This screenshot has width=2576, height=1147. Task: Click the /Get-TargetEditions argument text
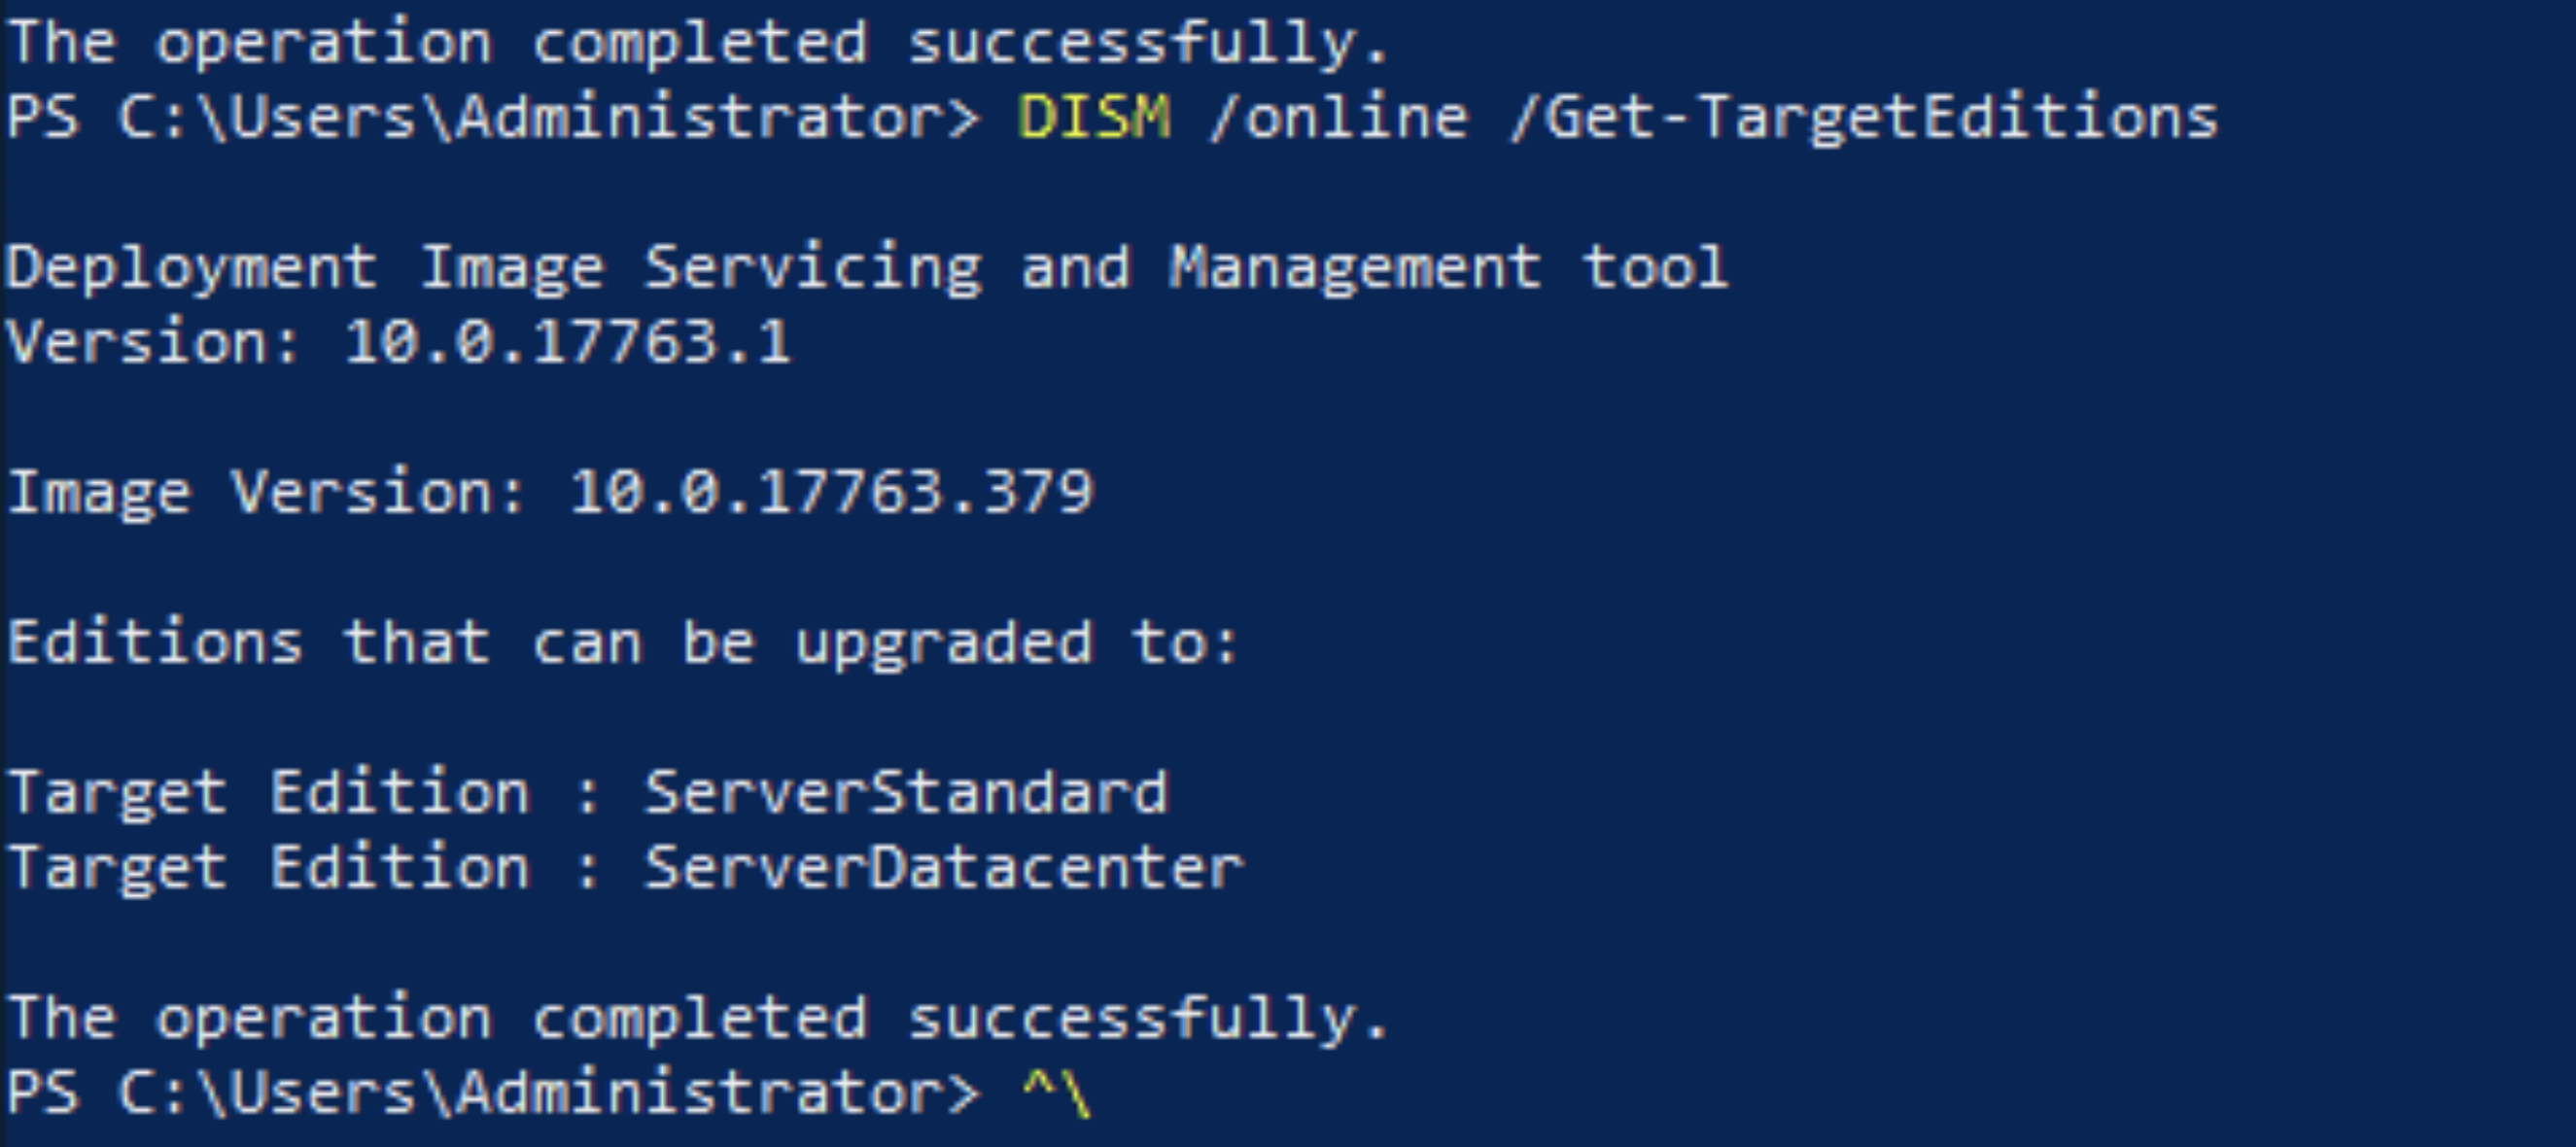(1864, 119)
